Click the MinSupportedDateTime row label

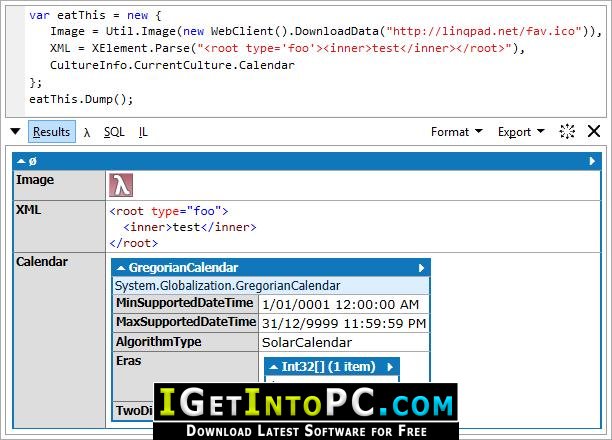pyautogui.click(x=185, y=303)
